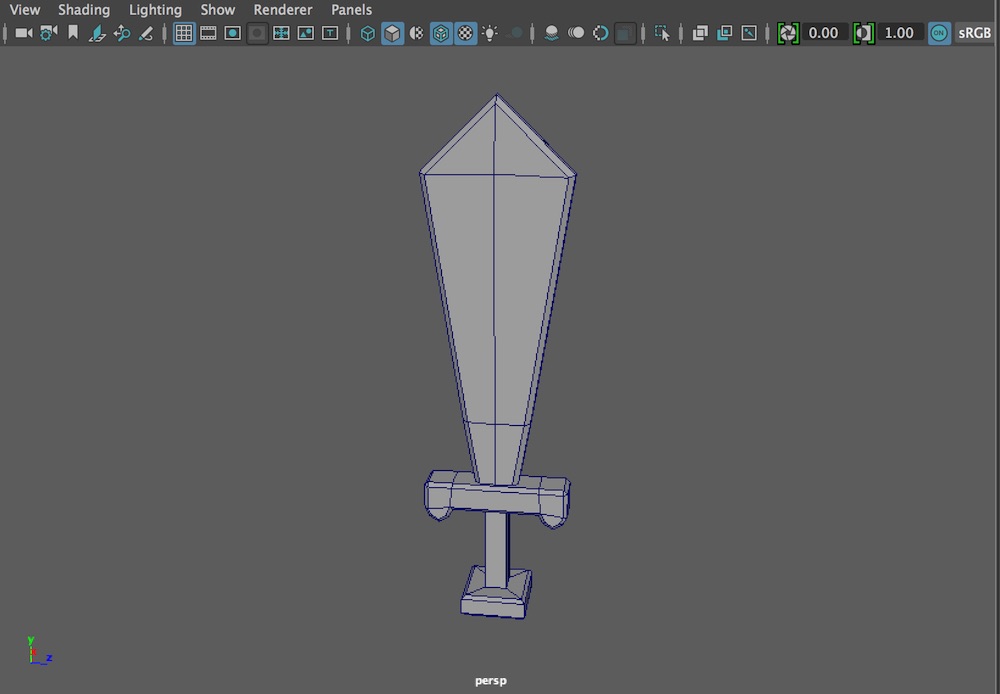Select the 2D Pan/Zoom icon
The image size is (1000, 694).
point(121,33)
